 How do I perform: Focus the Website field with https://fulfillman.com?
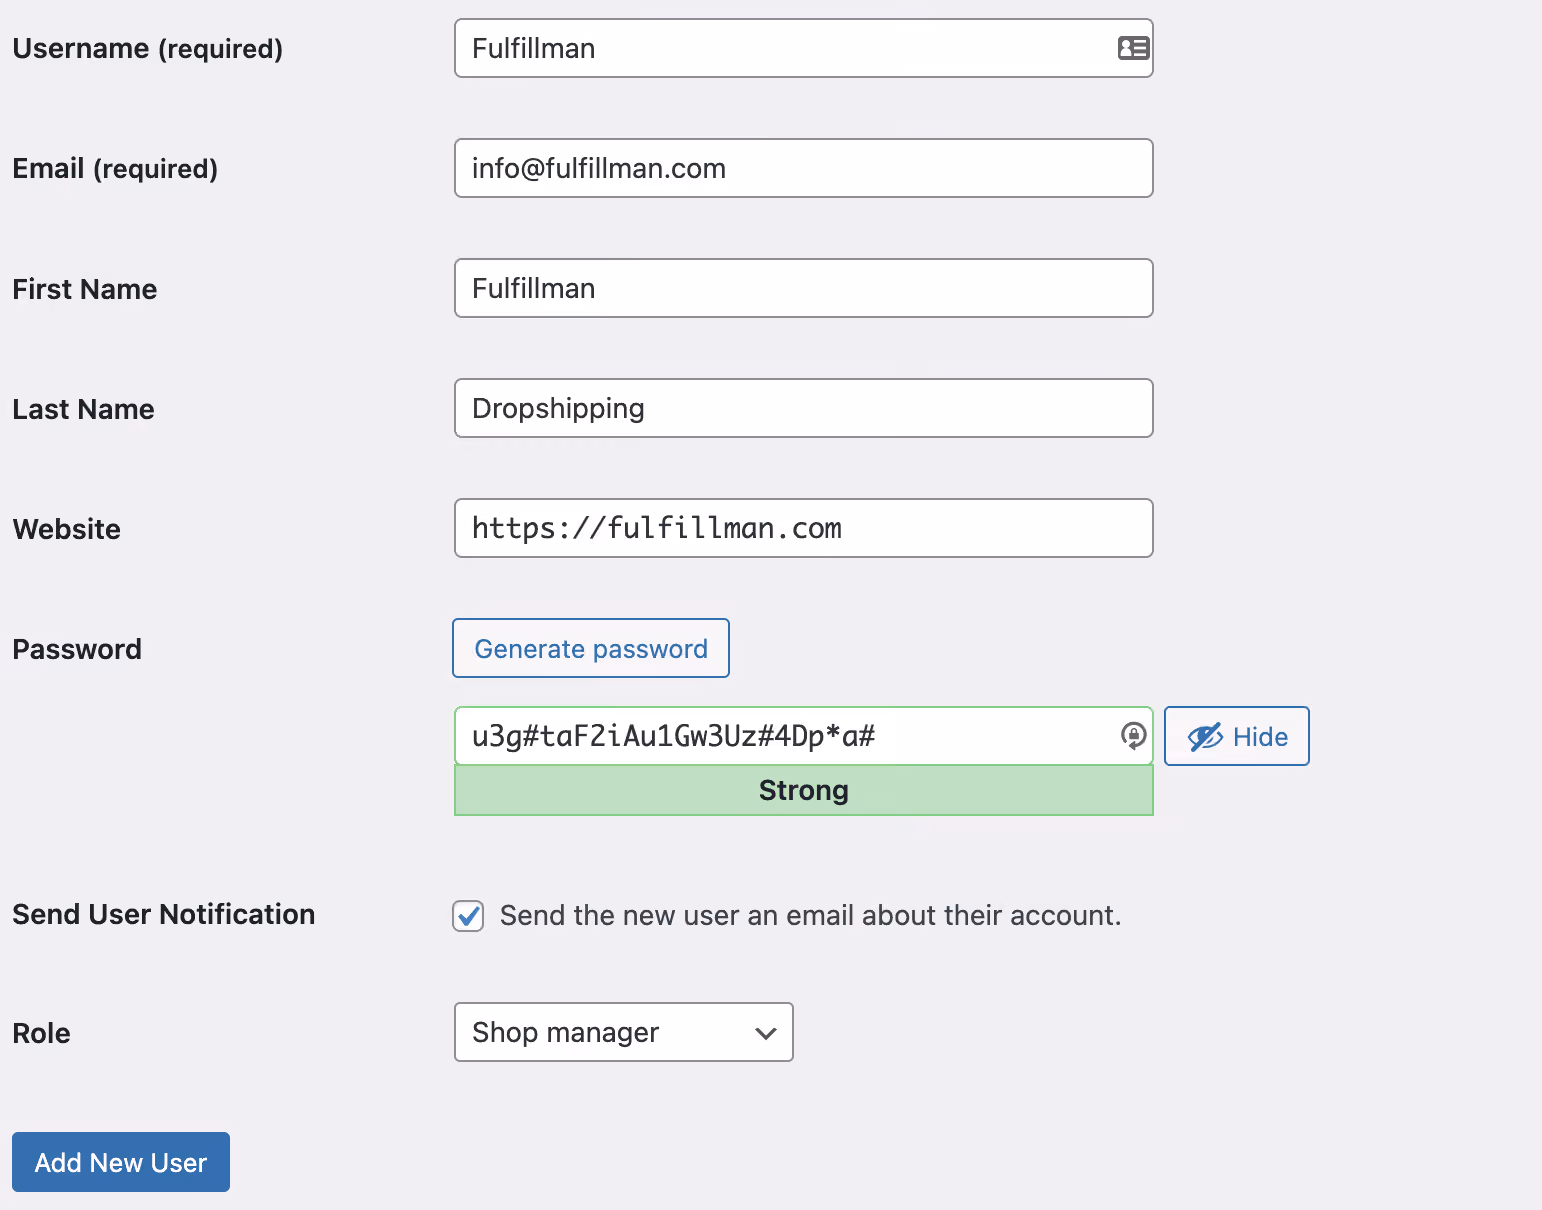(x=804, y=528)
